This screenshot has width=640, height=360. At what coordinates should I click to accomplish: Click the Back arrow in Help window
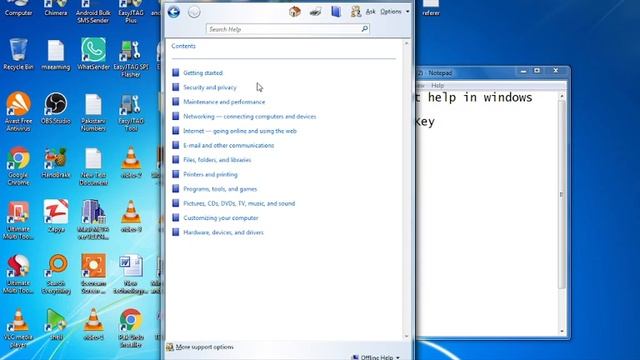174,12
